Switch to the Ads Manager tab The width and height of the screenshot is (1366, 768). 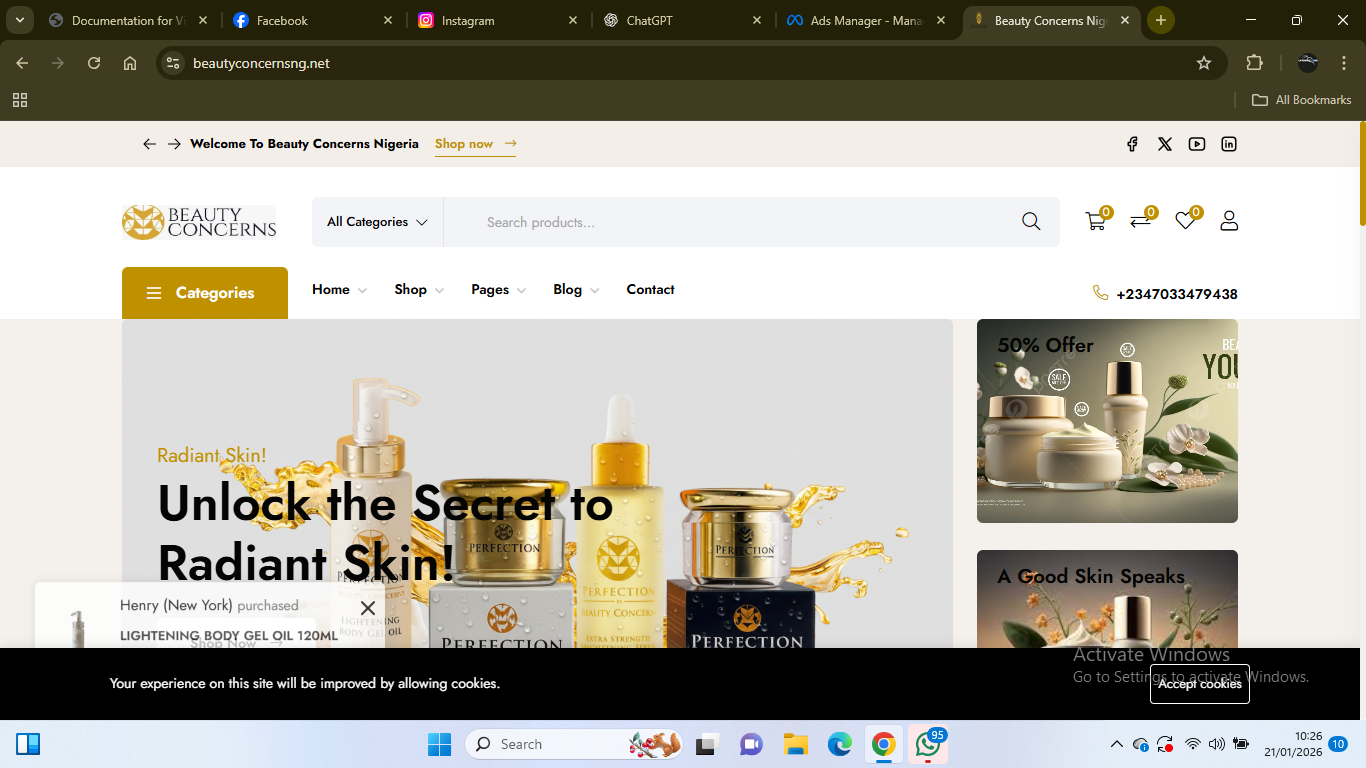click(868, 20)
